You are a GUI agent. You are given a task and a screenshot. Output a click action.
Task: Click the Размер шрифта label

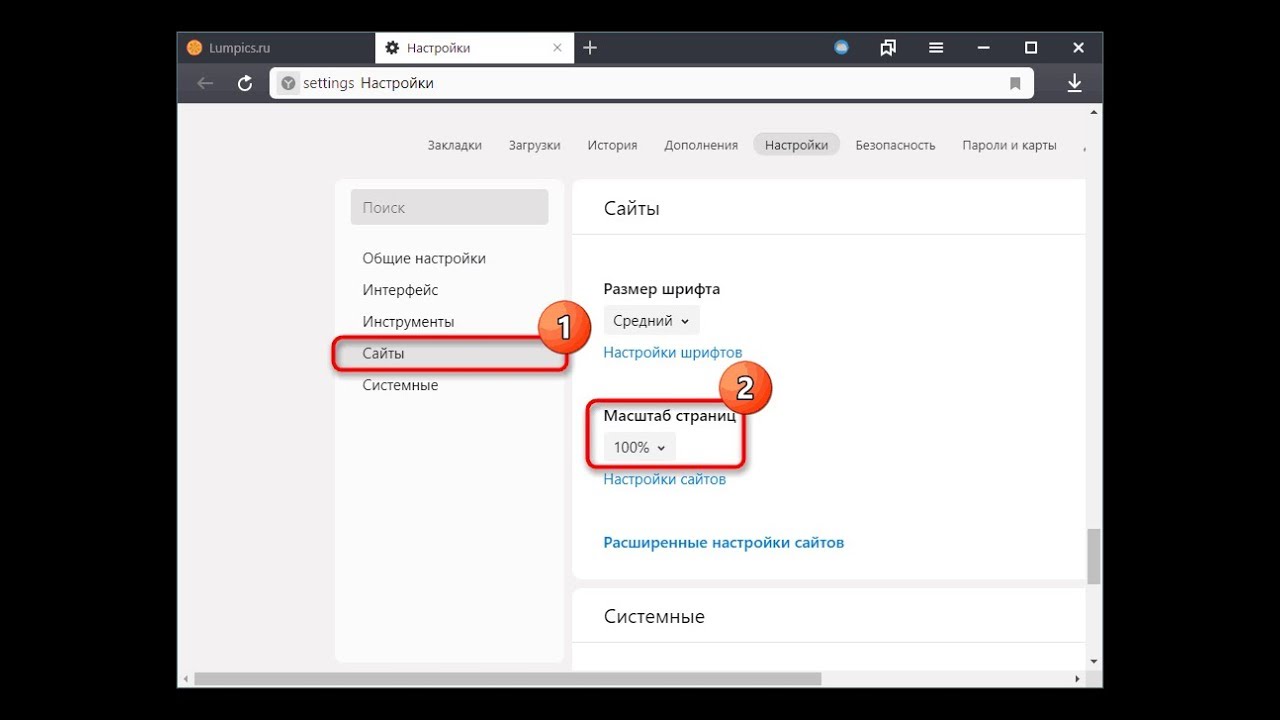(x=662, y=289)
